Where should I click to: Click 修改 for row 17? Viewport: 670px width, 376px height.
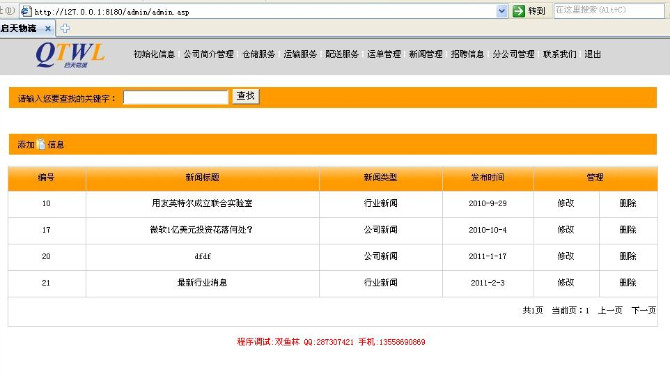point(566,230)
